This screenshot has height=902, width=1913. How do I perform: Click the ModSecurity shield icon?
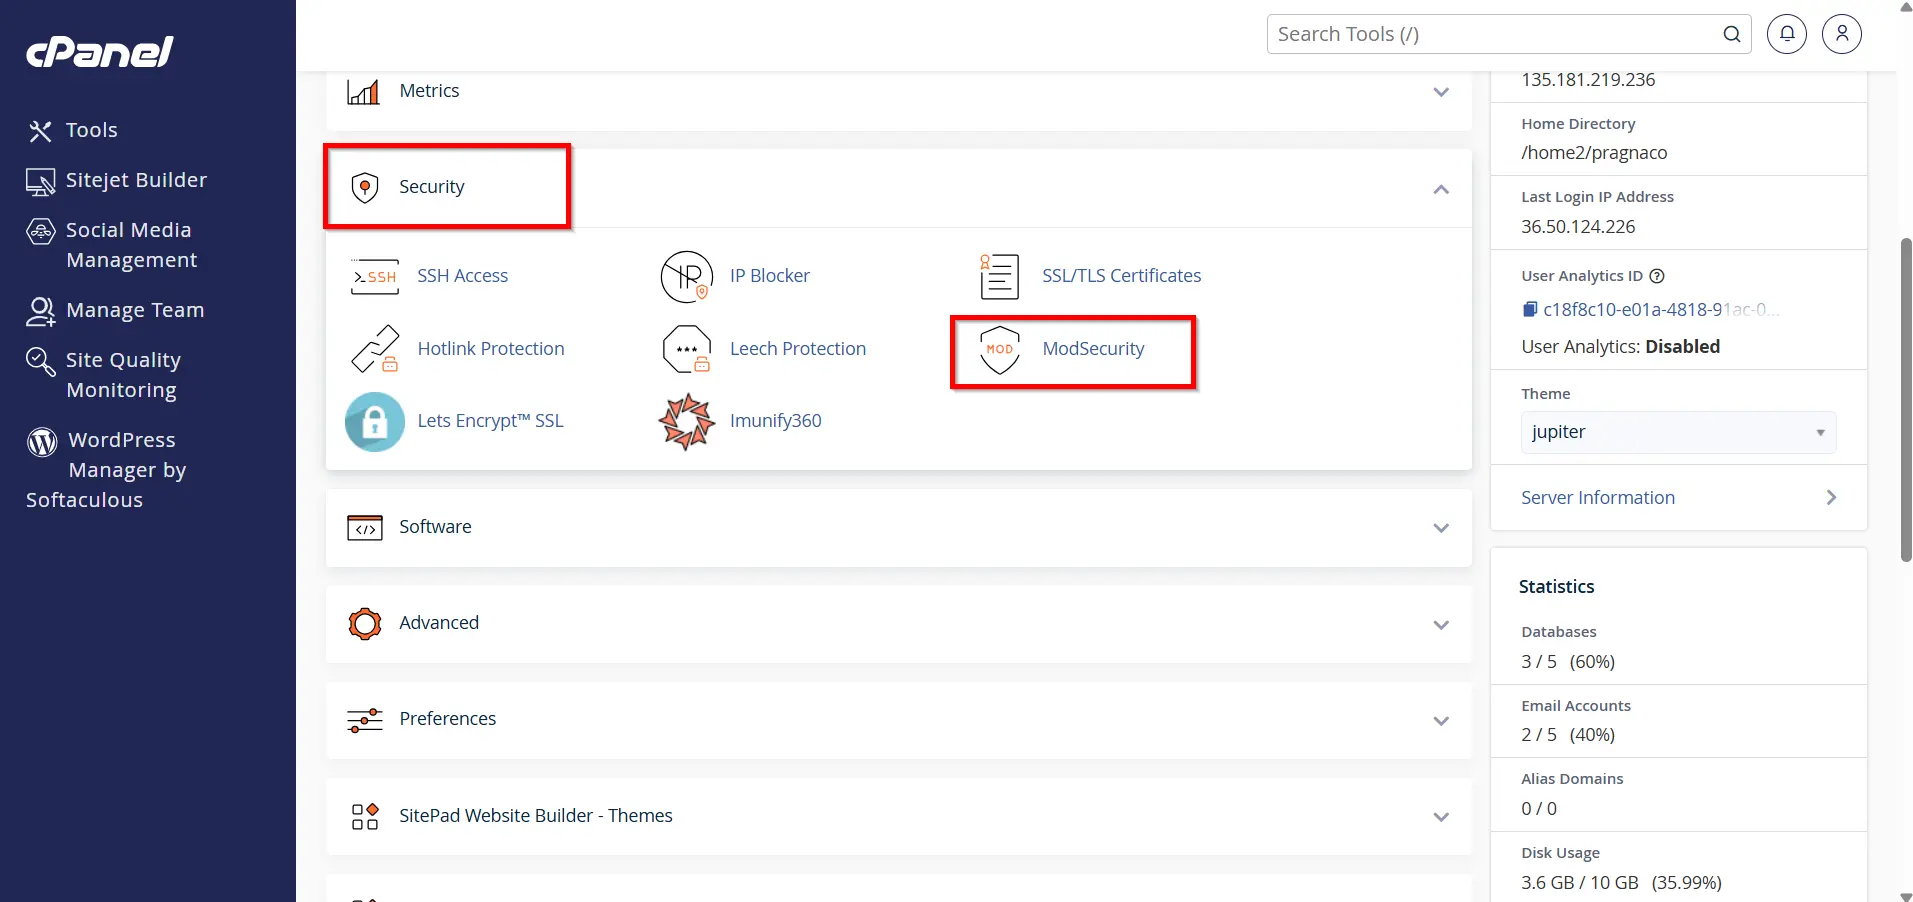pyautogui.click(x=1000, y=350)
